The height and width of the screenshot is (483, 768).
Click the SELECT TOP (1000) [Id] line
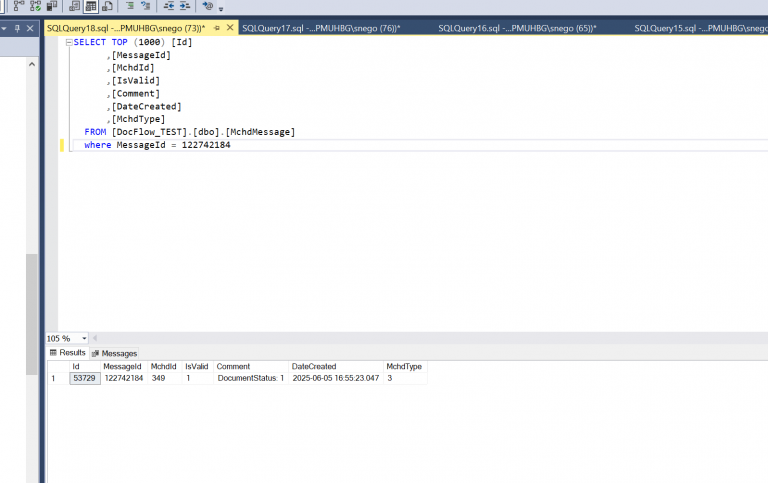pyautogui.click(x=133, y=42)
